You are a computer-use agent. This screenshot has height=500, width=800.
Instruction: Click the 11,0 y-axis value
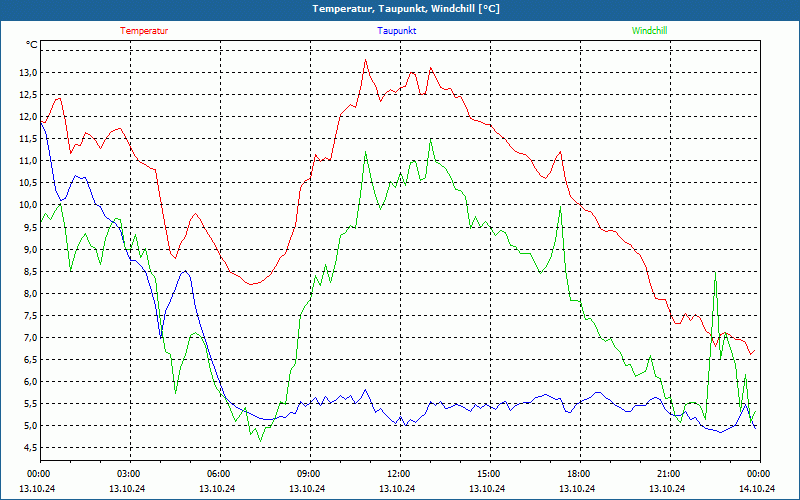click(28, 161)
